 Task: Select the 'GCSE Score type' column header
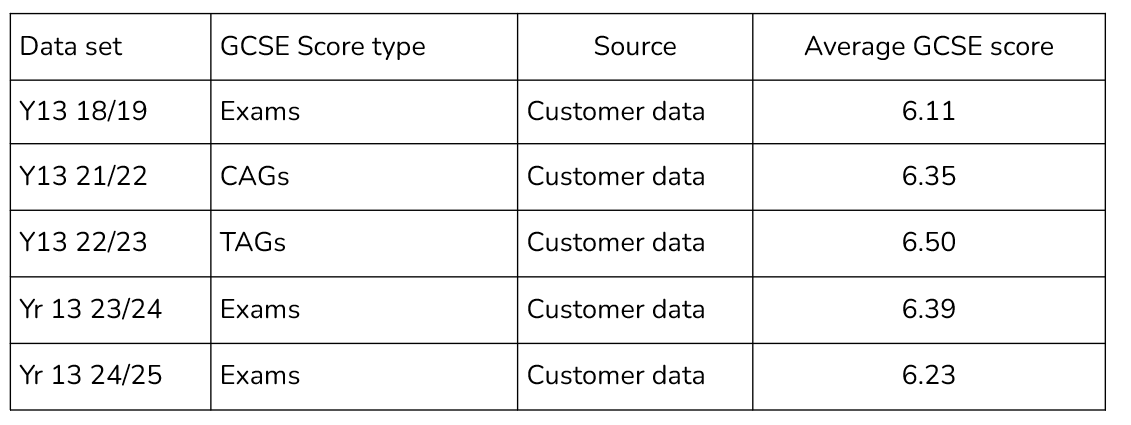[x=364, y=46]
